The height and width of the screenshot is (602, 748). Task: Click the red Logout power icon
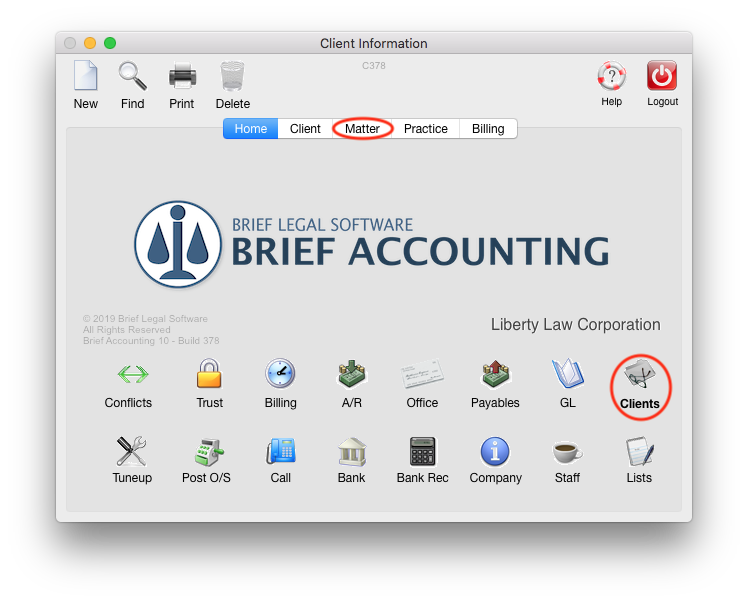[662, 75]
